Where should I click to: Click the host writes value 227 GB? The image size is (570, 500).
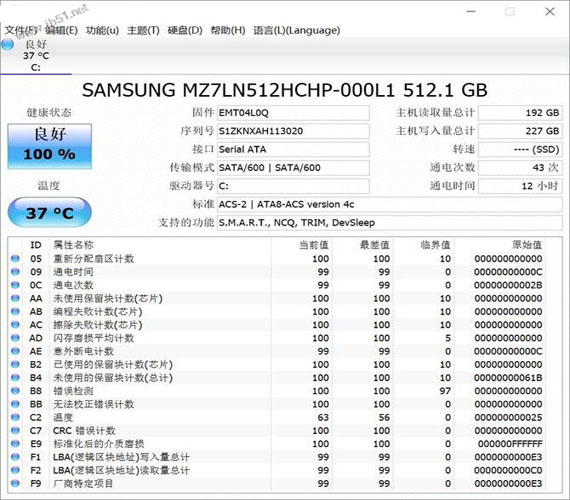tap(520, 131)
